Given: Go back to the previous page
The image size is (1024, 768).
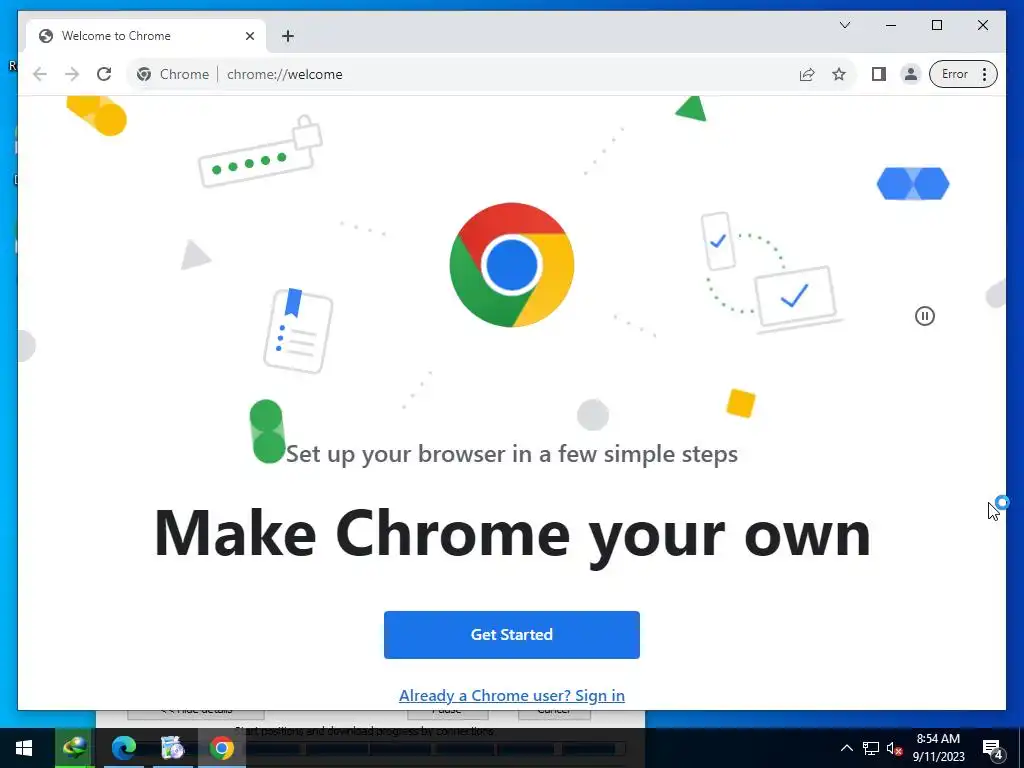Looking at the screenshot, I should coord(40,74).
